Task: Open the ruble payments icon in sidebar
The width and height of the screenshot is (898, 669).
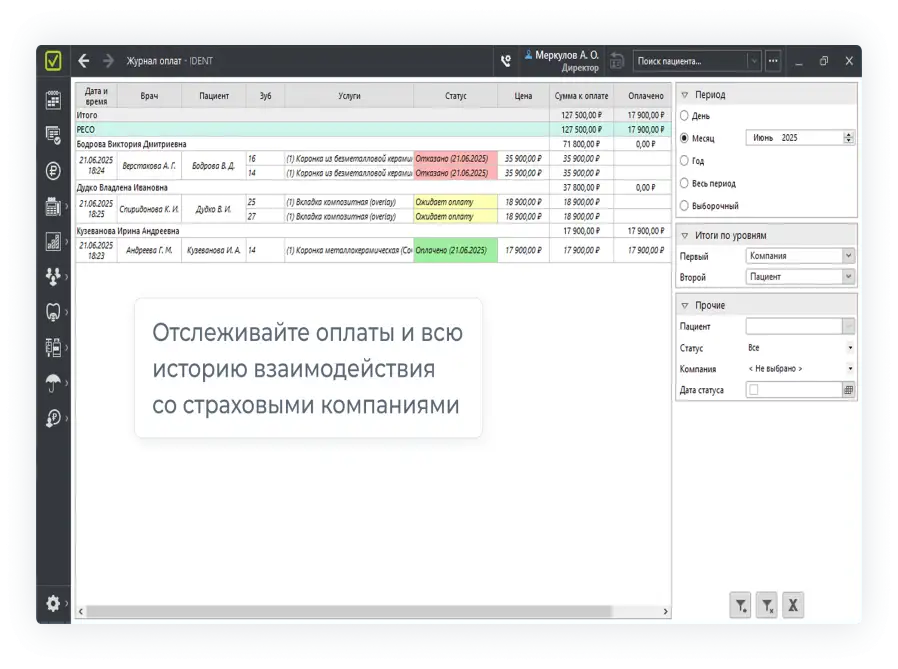Action: [54, 170]
